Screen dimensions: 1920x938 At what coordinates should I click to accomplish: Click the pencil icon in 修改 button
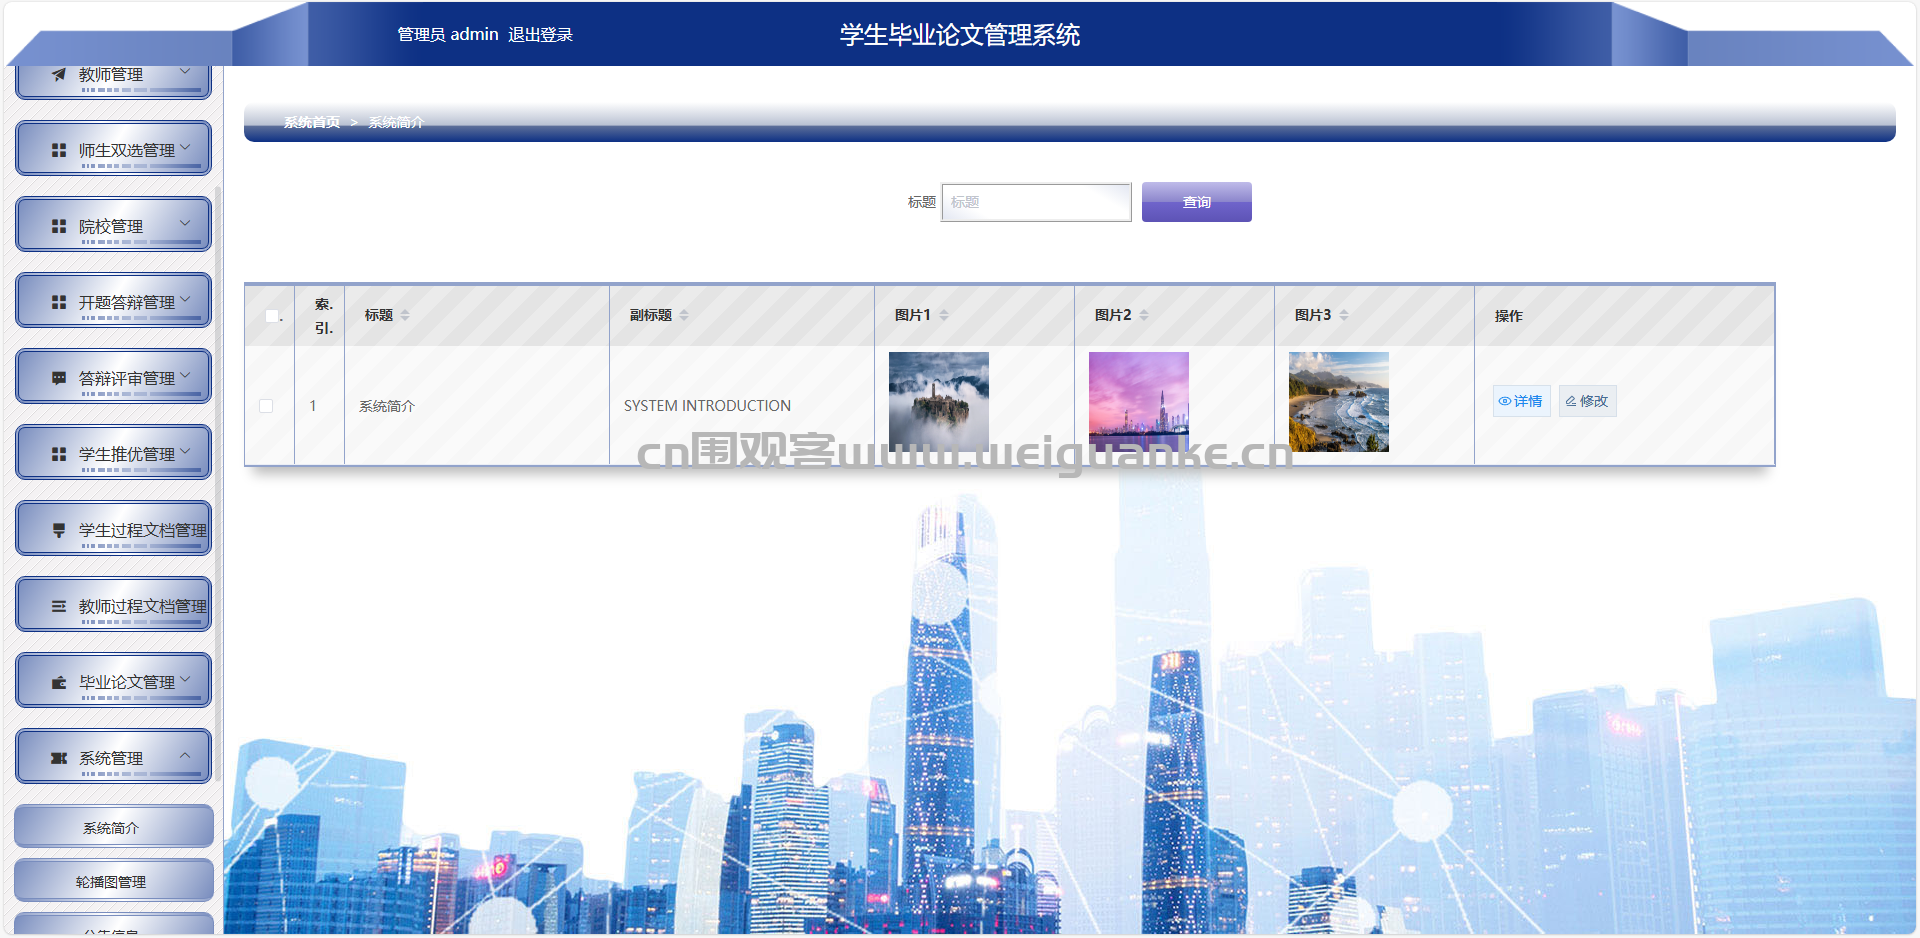pyautogui.click(x=1571, y=401)
